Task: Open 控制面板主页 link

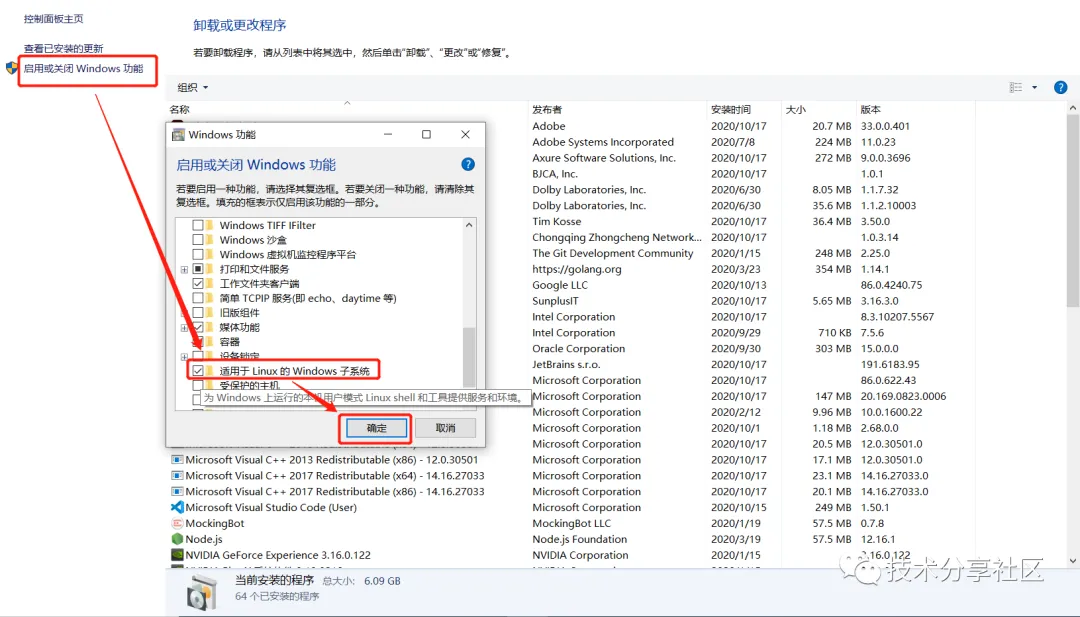Action: (54, 19)
